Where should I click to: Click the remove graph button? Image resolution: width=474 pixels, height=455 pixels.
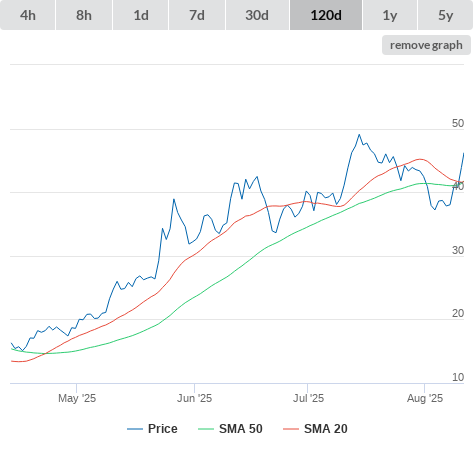426,45
